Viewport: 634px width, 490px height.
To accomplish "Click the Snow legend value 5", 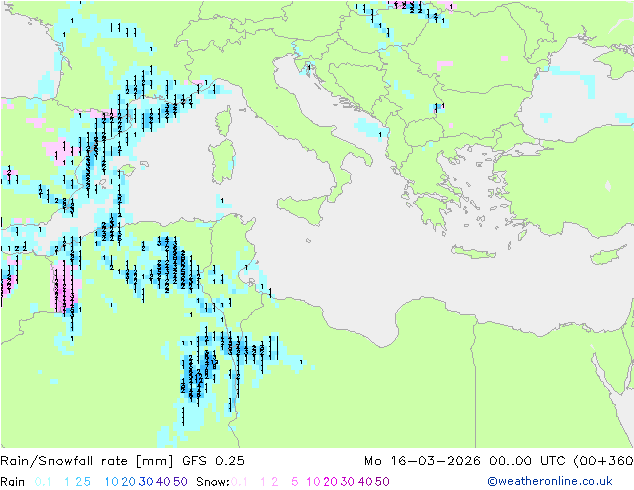I will click(x=295, y=482).
